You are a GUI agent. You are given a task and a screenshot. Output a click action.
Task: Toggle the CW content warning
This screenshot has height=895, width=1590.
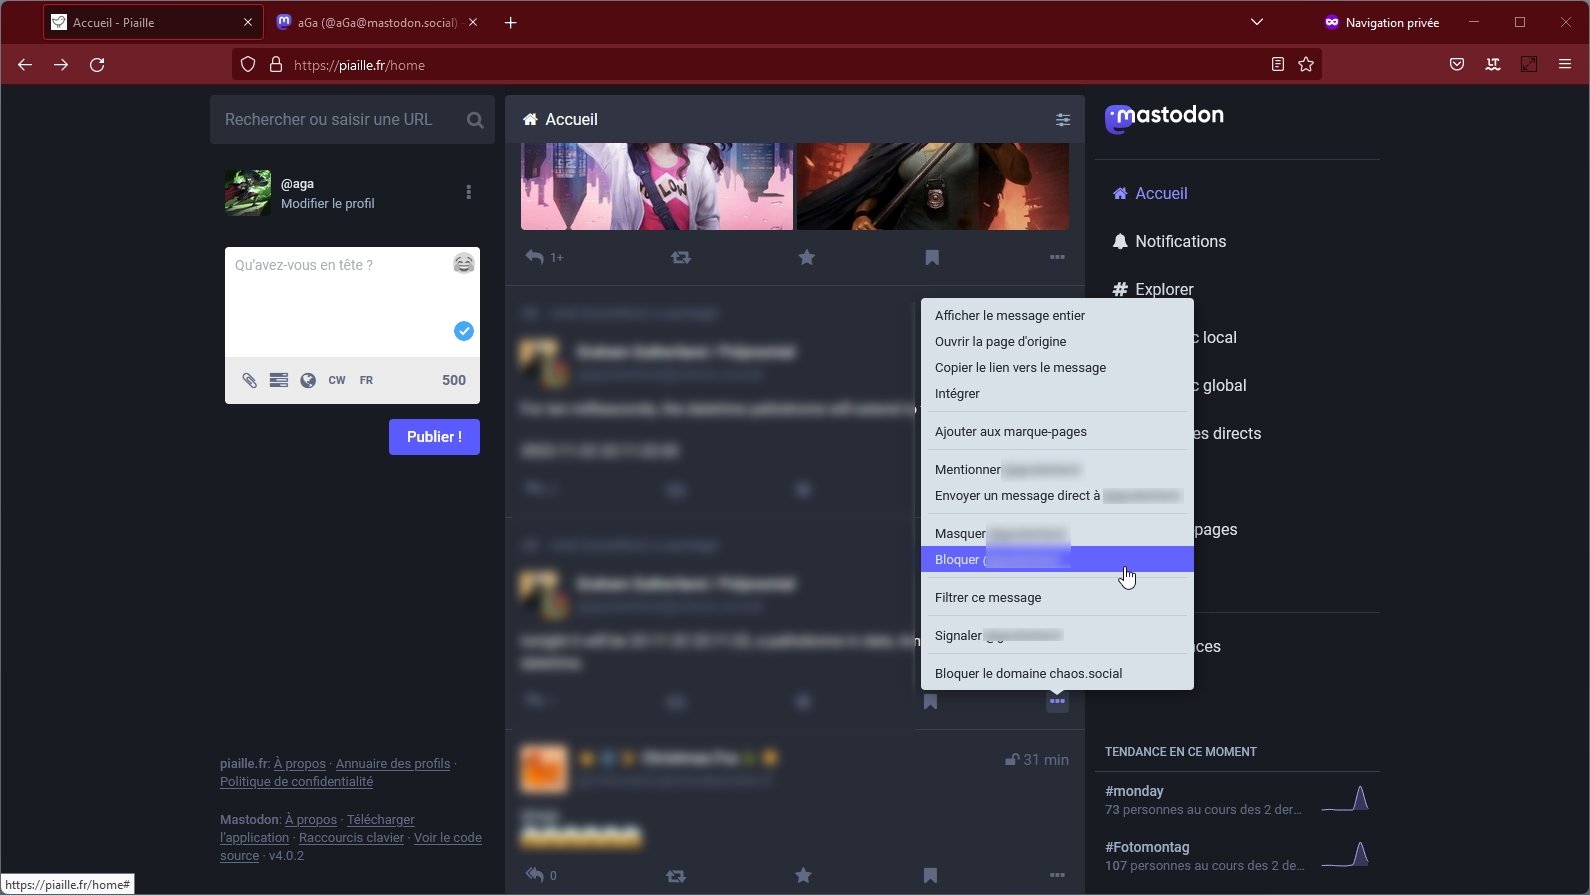[337, 380]
